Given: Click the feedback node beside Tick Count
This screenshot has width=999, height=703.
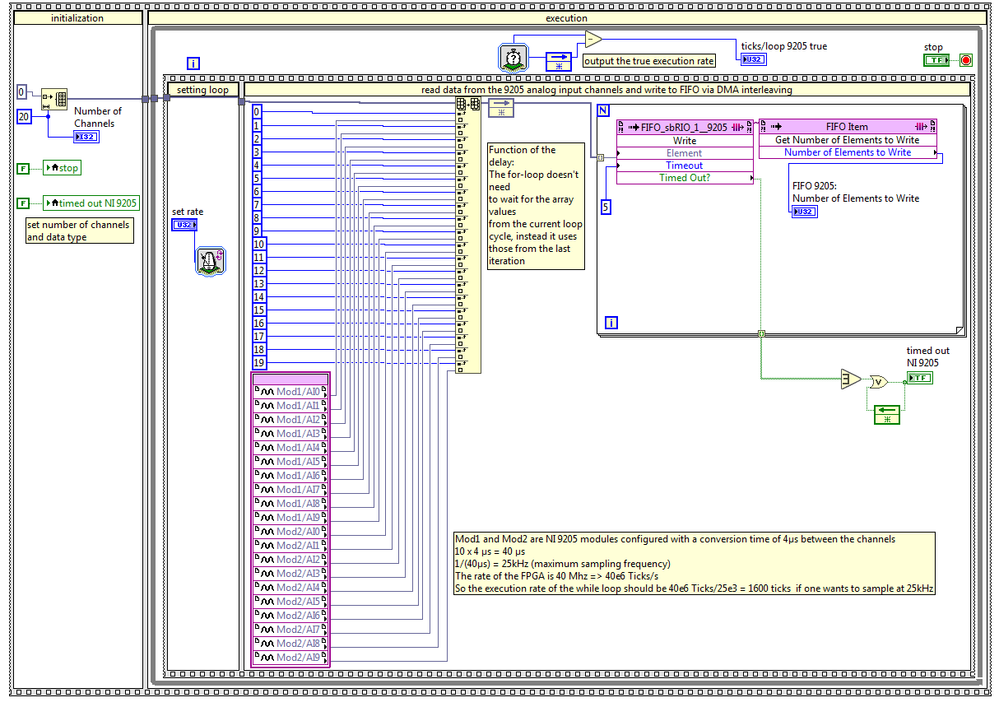Looking at the screenshot, I should 559,62.
